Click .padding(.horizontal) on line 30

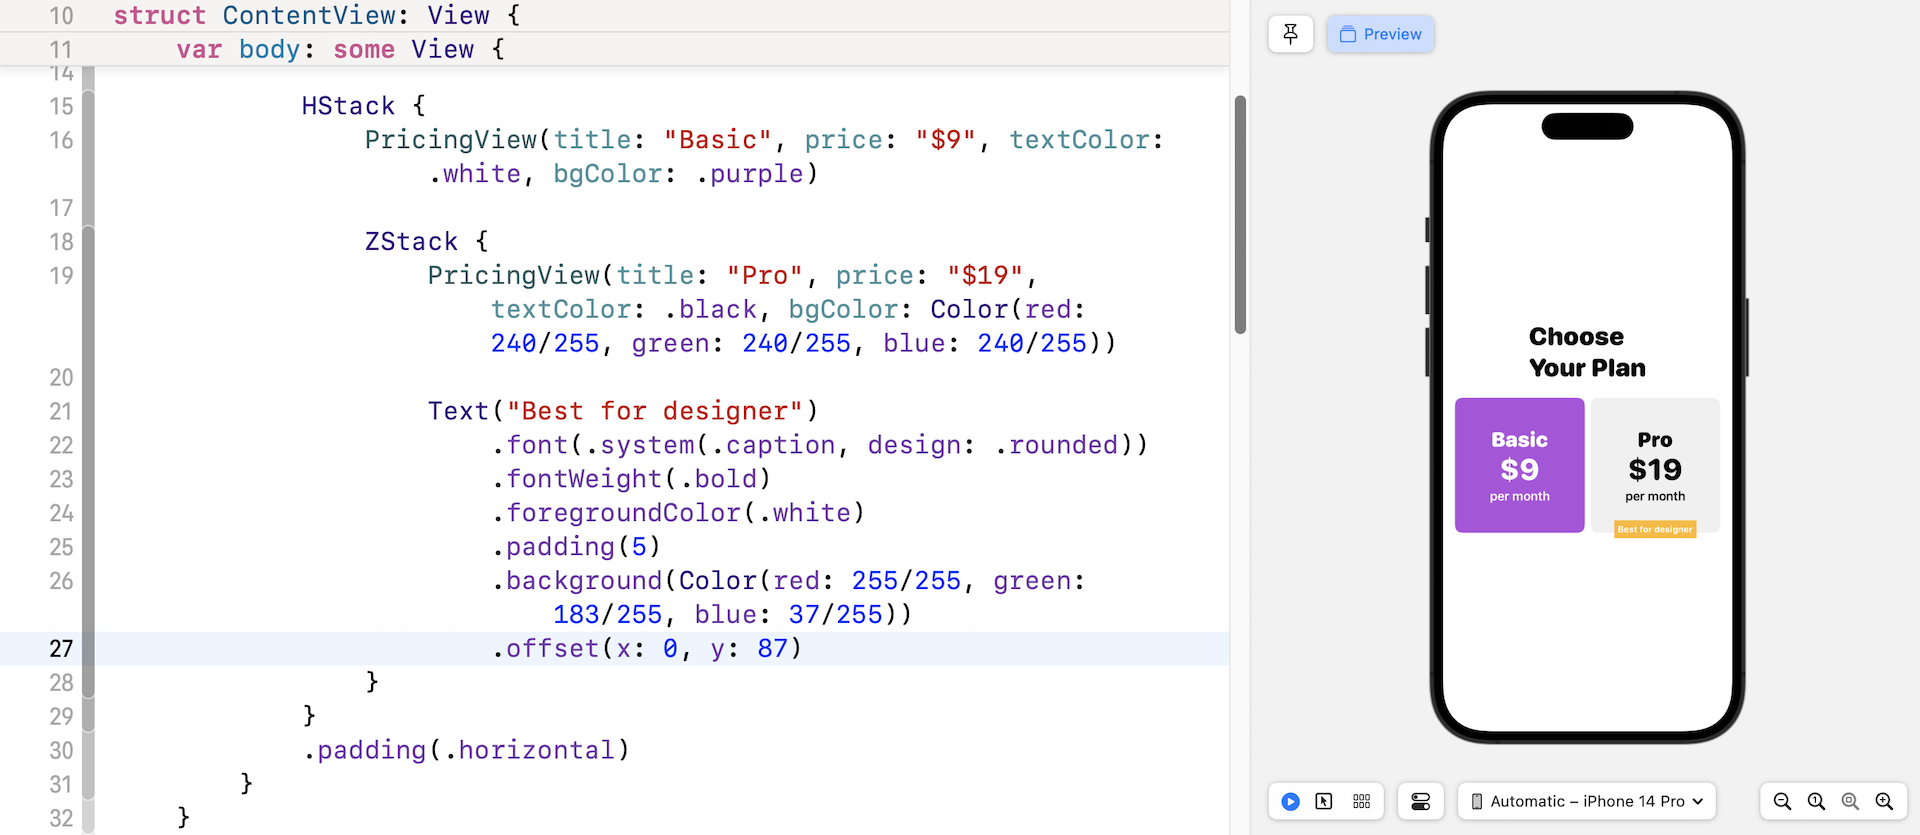[x=466, y=750]
